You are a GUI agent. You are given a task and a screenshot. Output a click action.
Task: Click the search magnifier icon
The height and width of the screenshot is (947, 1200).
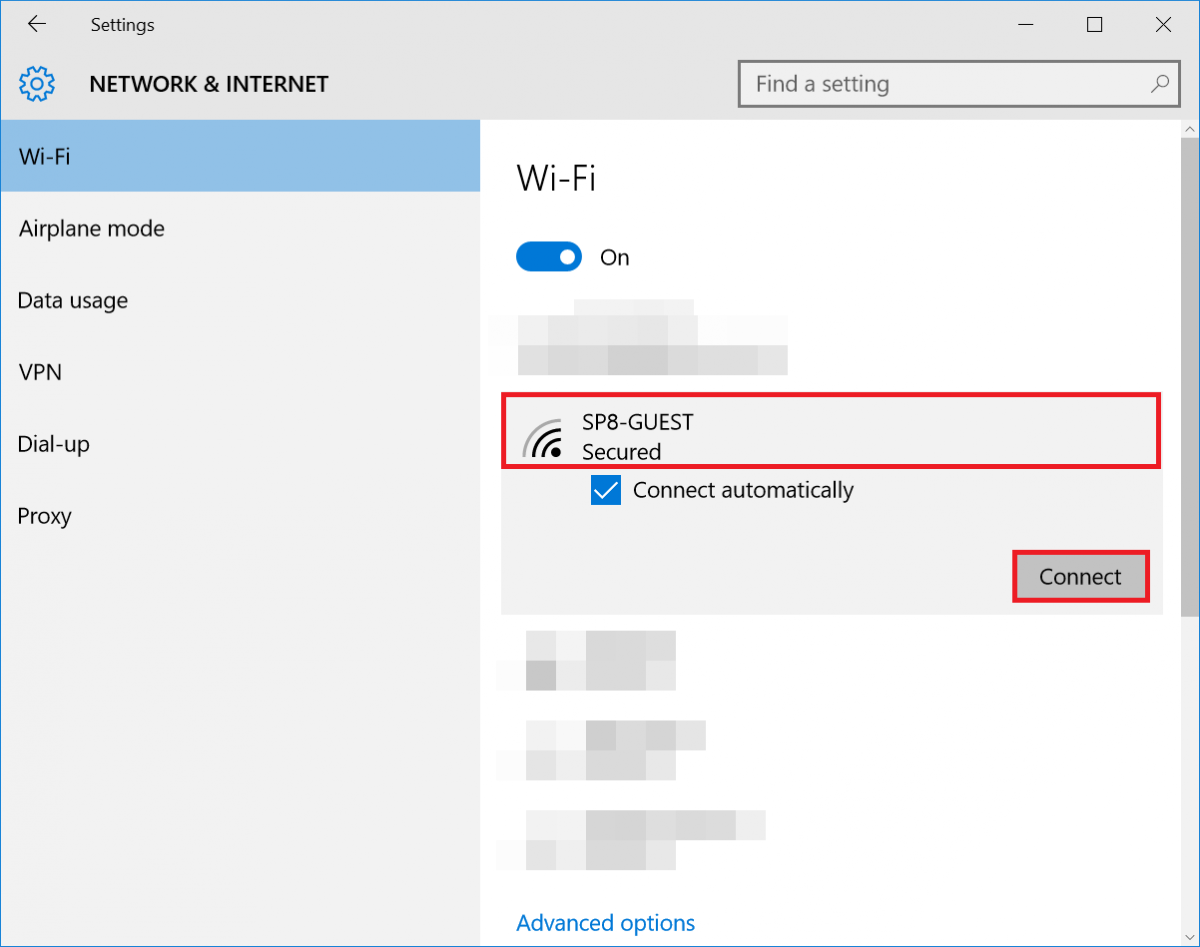(1159, 84)
